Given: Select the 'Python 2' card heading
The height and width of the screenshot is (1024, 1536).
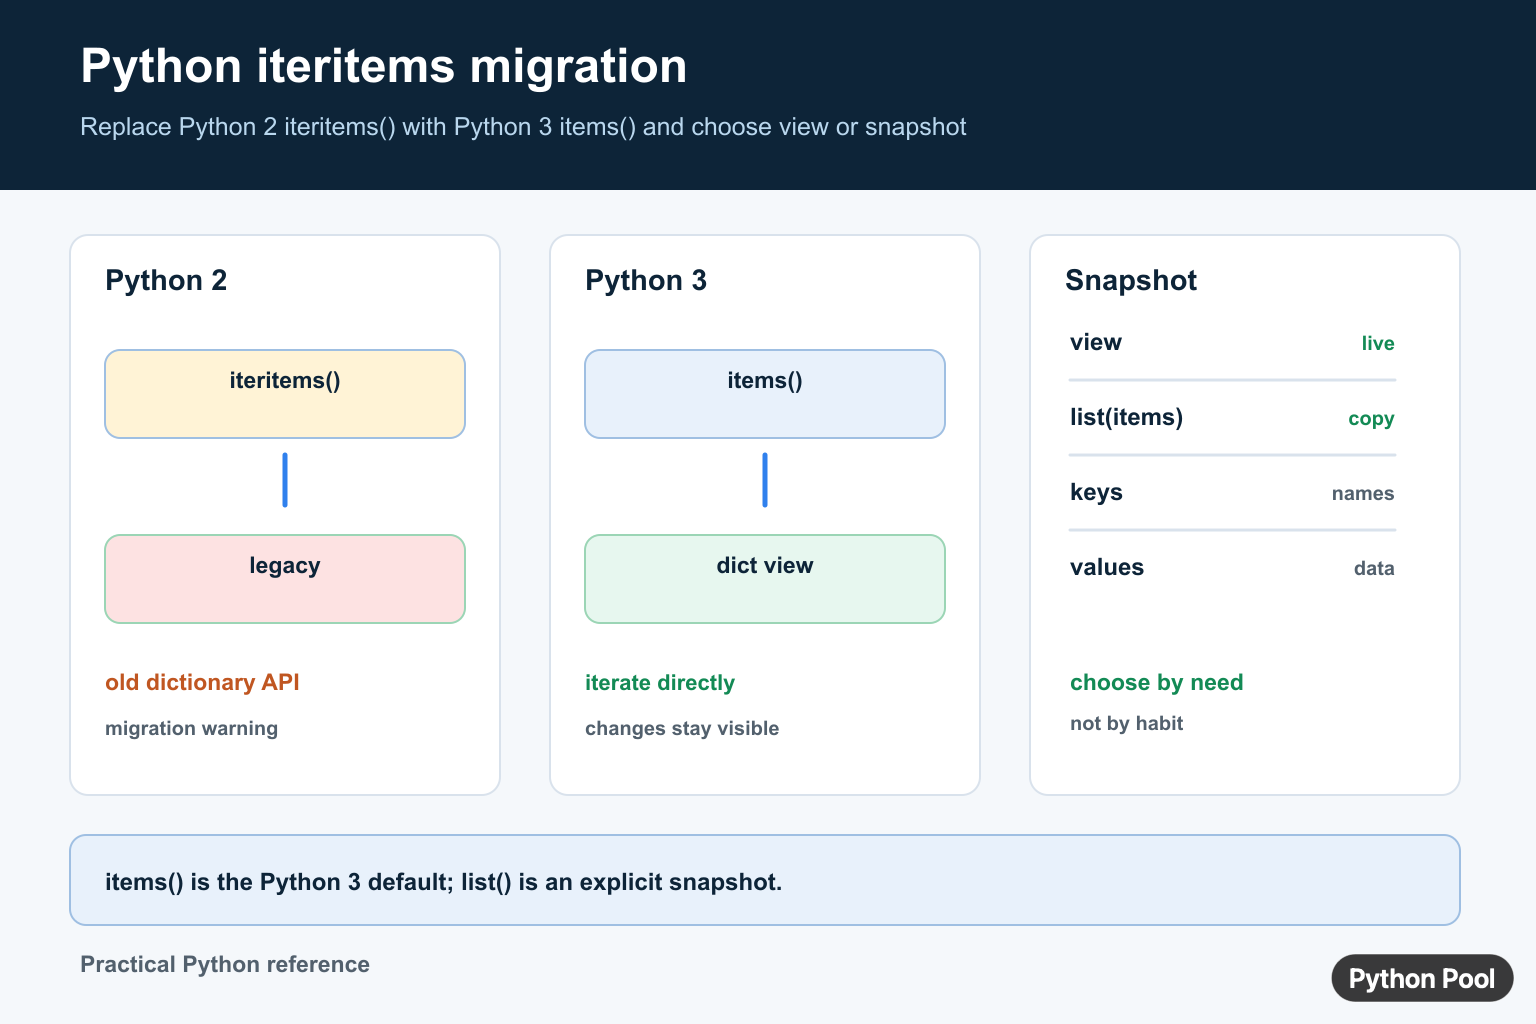Looking at the screenshot, I should tap(166, 280).
